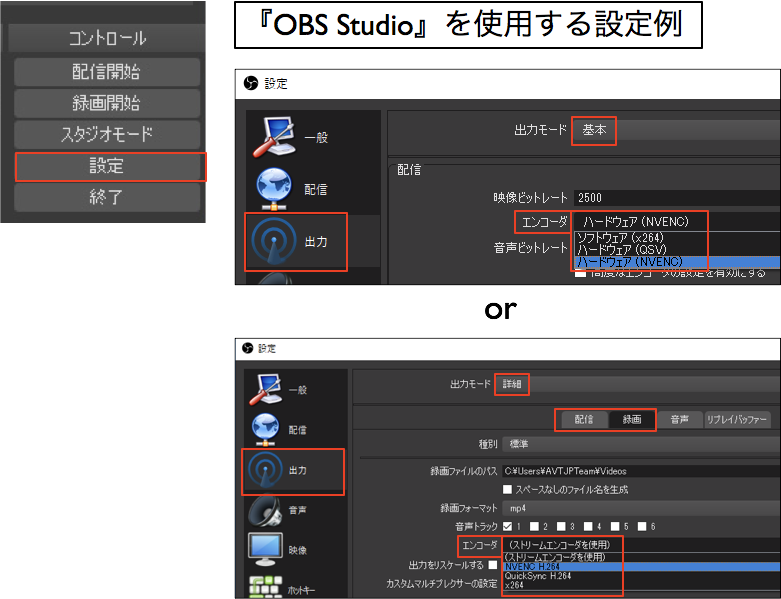Switch to the リプレイバッファー tab
Screen dimensions: 781x599
click(736, 419)
